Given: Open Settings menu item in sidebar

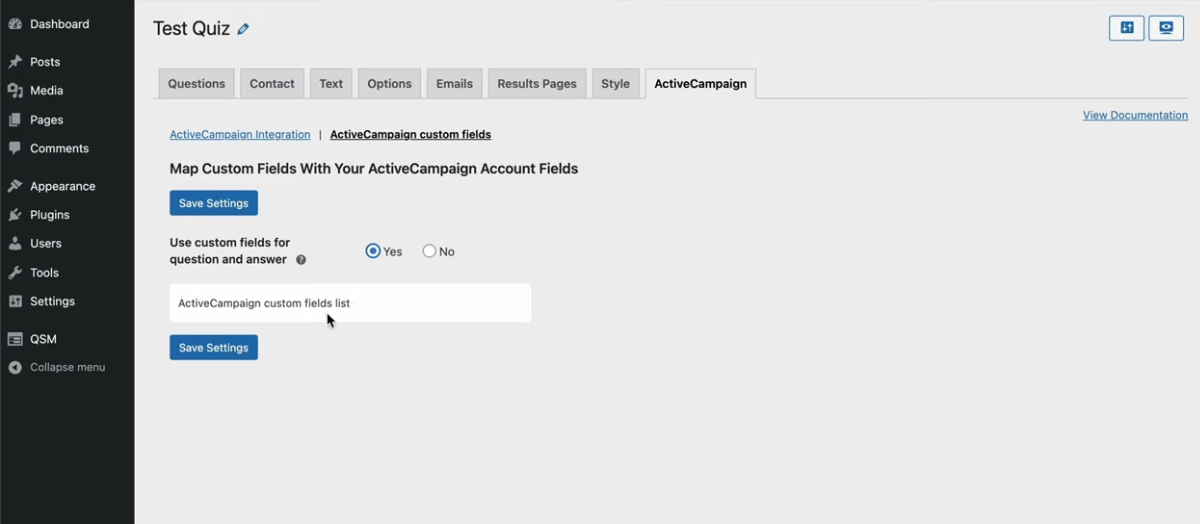Looking at the screenshot, I should 52,302.
